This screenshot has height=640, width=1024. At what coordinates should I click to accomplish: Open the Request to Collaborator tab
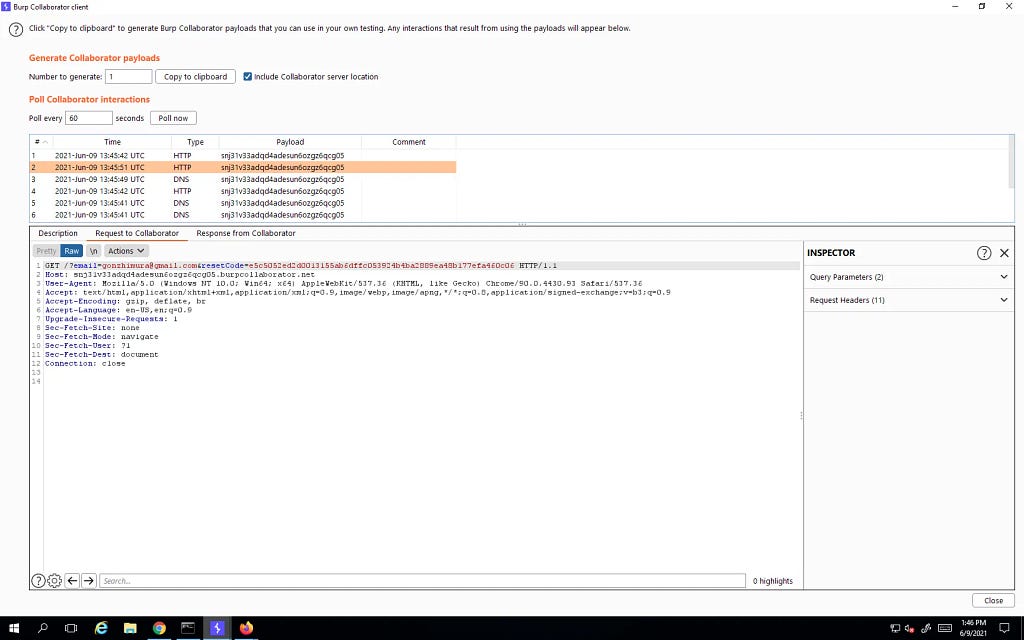click(137, 233)
